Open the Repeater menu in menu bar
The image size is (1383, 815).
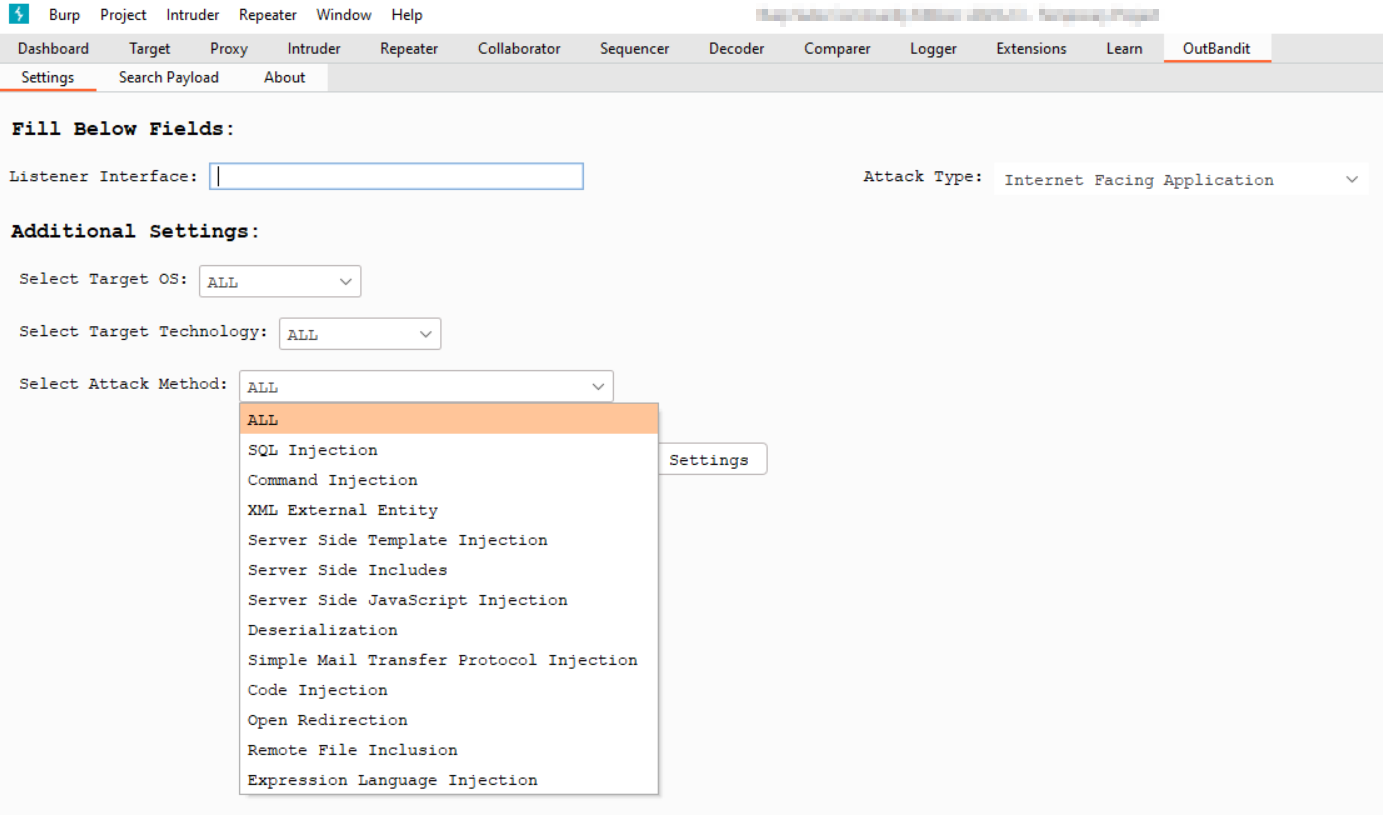click(x=268, y=15)
